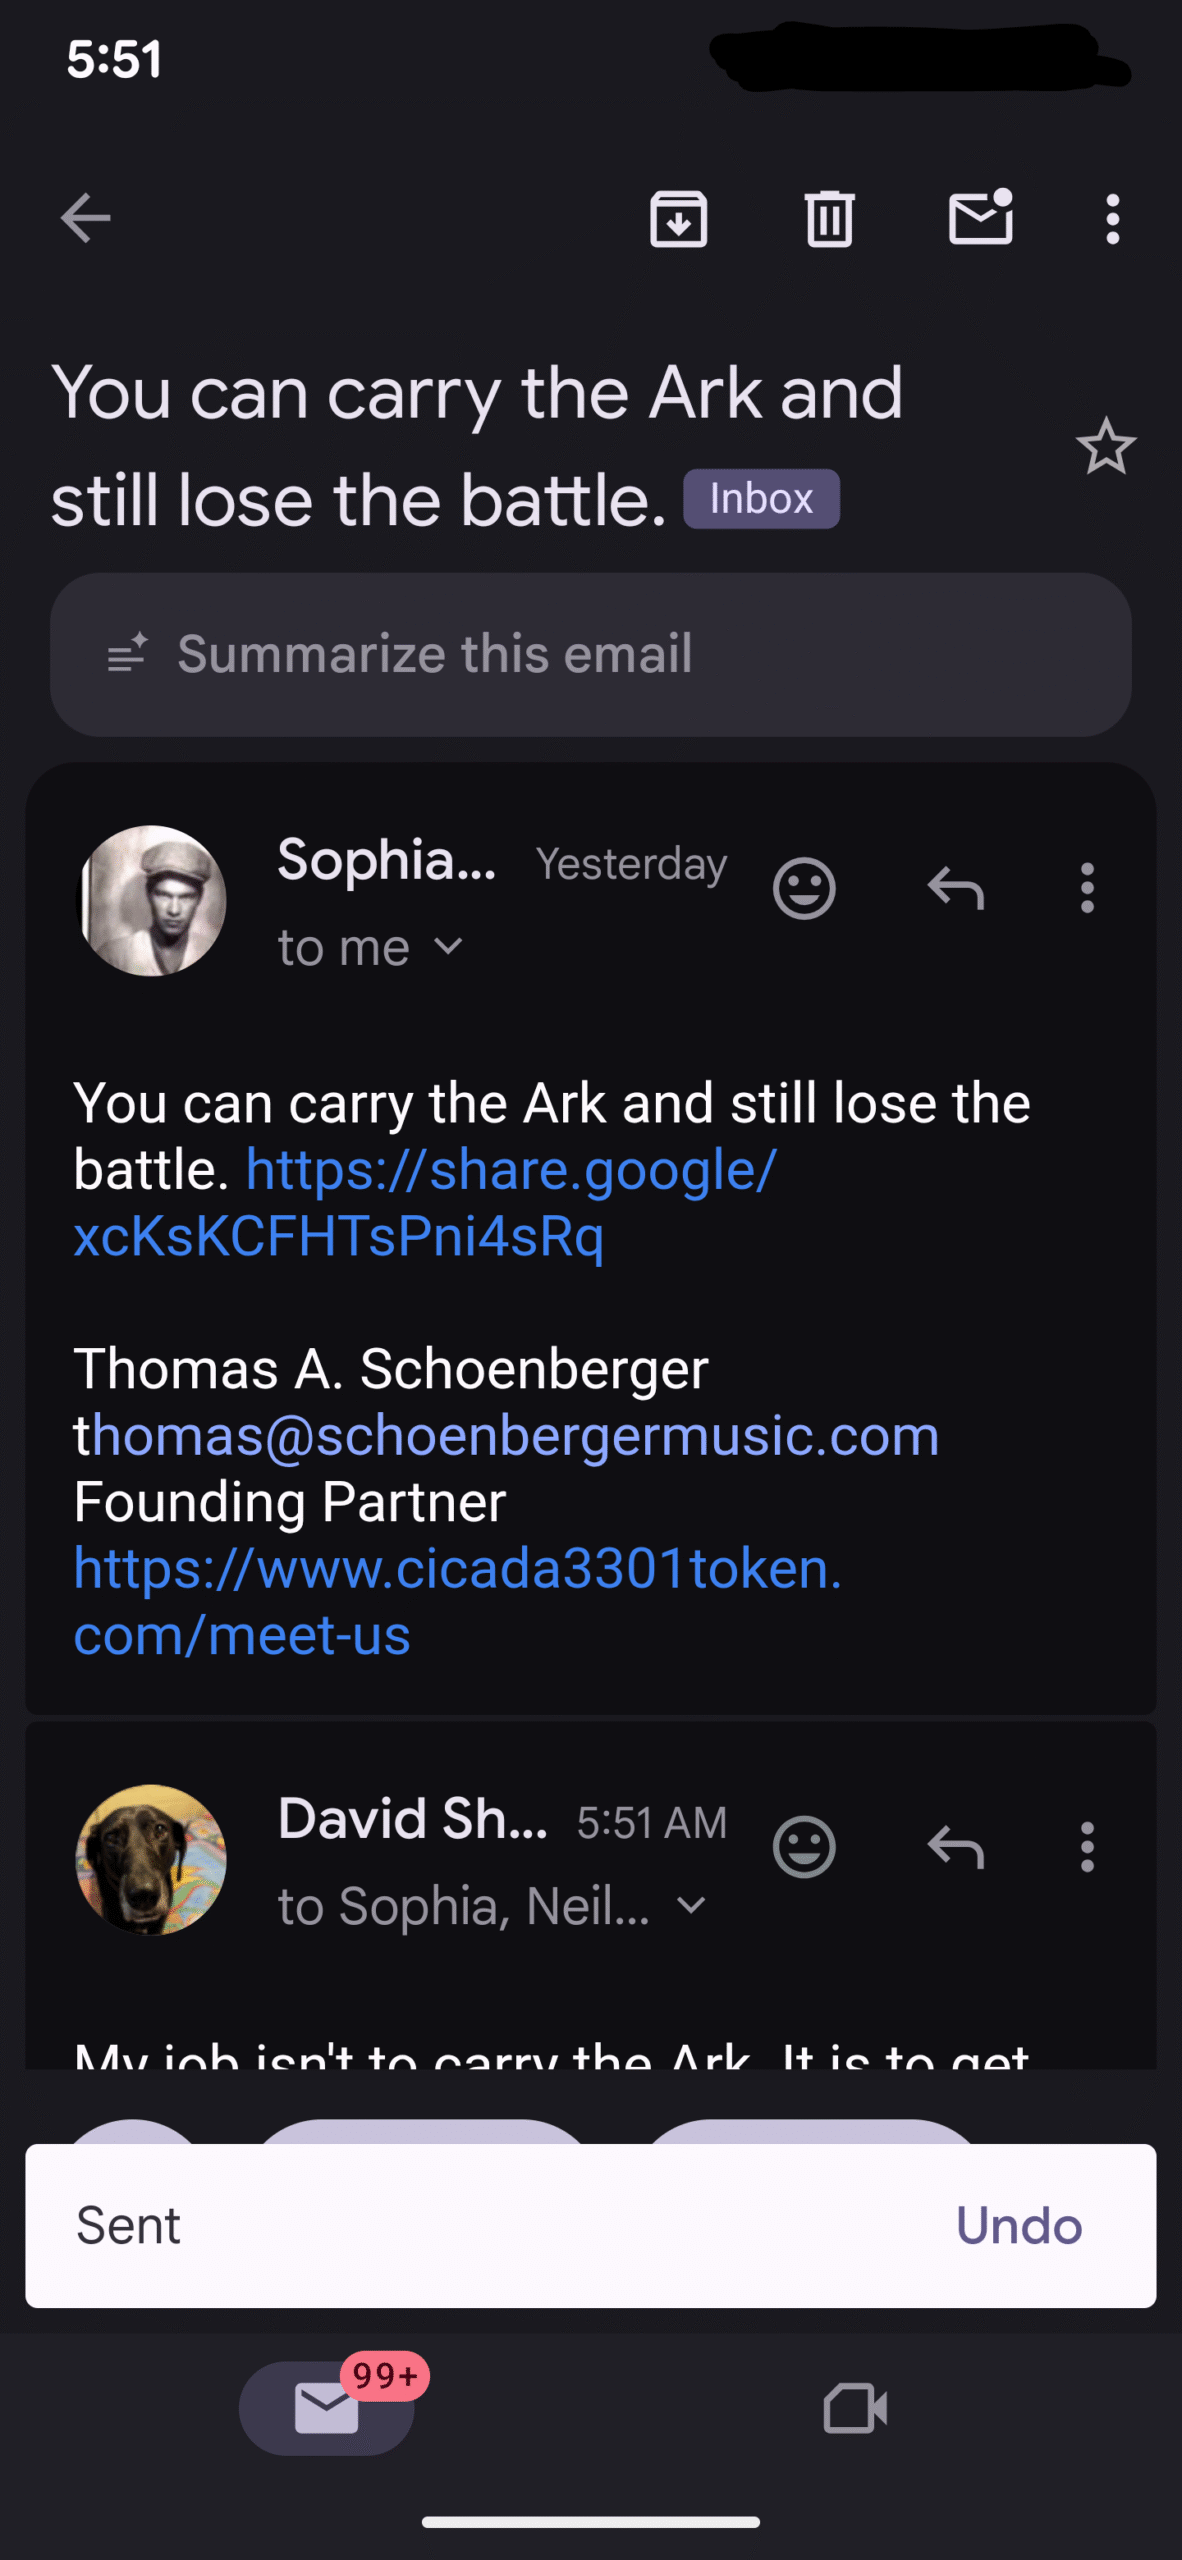The image size is (1182, 2560).
Task: Switch to the Mail tab
Action: (327, 2408)
